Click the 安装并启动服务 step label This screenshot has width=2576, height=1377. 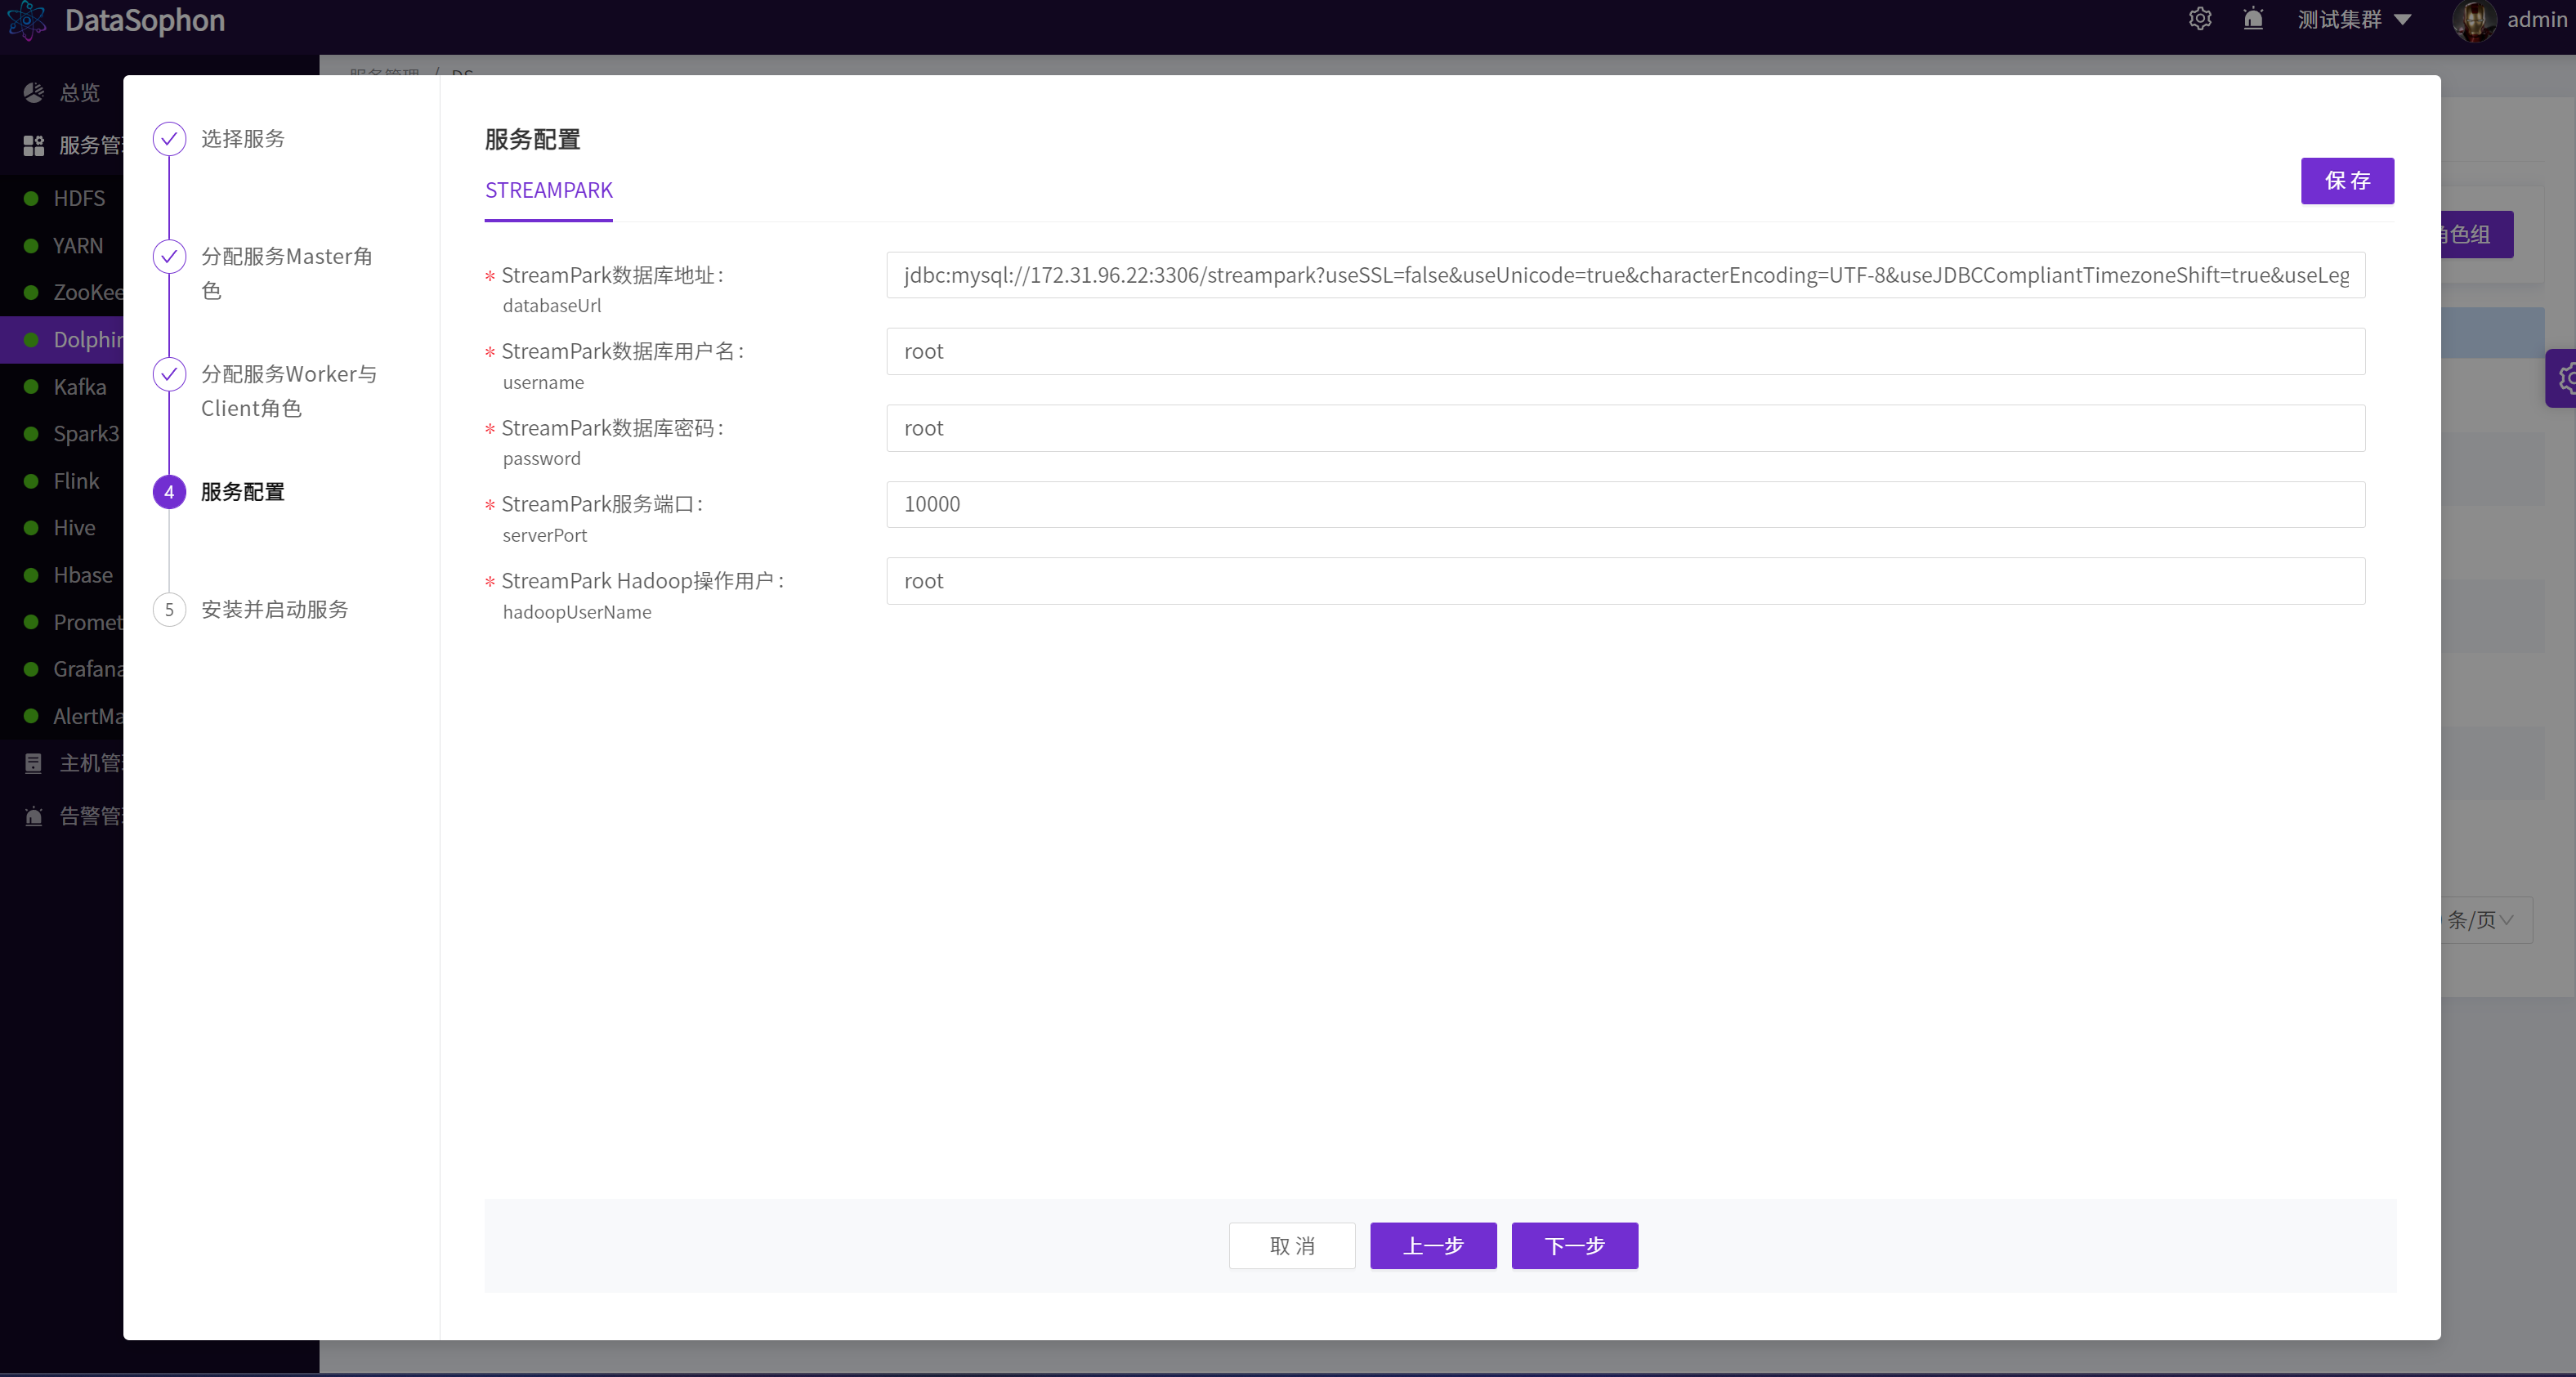point(274,609)
